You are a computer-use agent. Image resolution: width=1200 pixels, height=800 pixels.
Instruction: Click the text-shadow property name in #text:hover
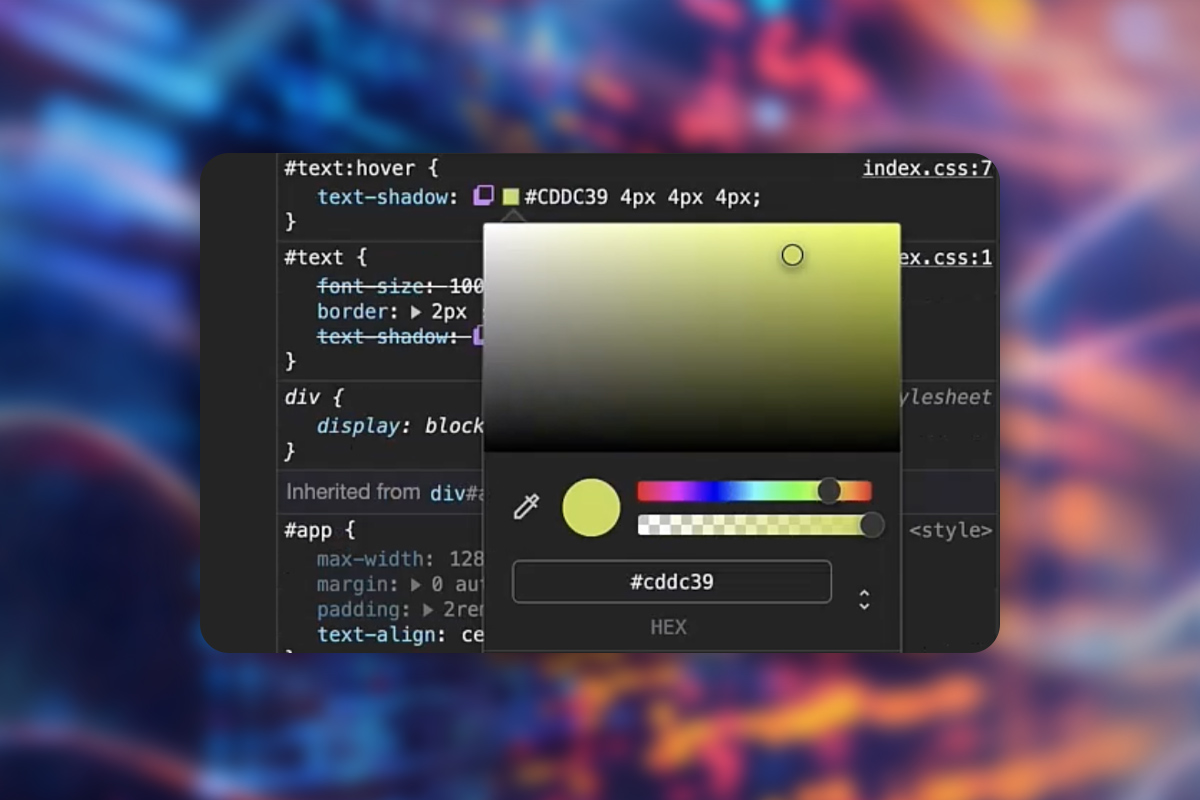381,197
